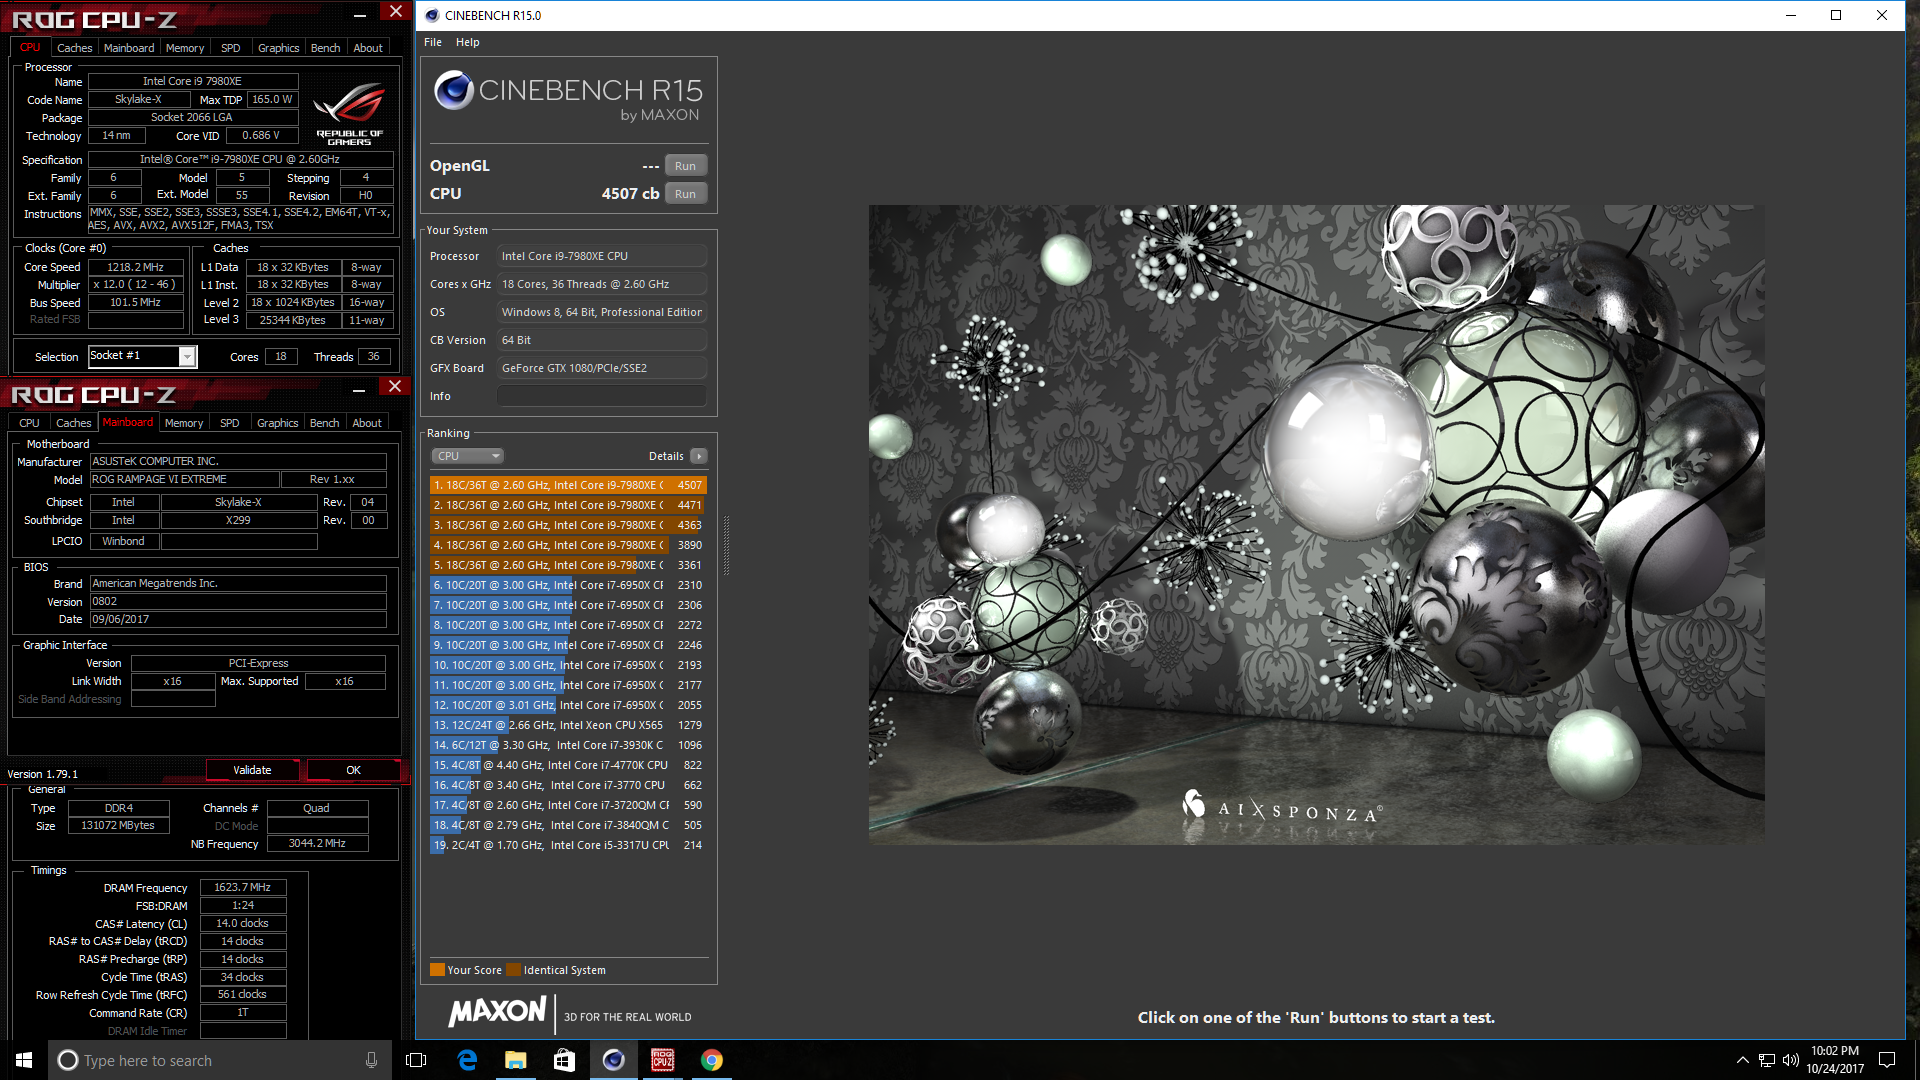This screenshot has width=1920, height=1080.
Task: Switch to SPD tab in upper CPU-Z
Action: tap(230, 48)
